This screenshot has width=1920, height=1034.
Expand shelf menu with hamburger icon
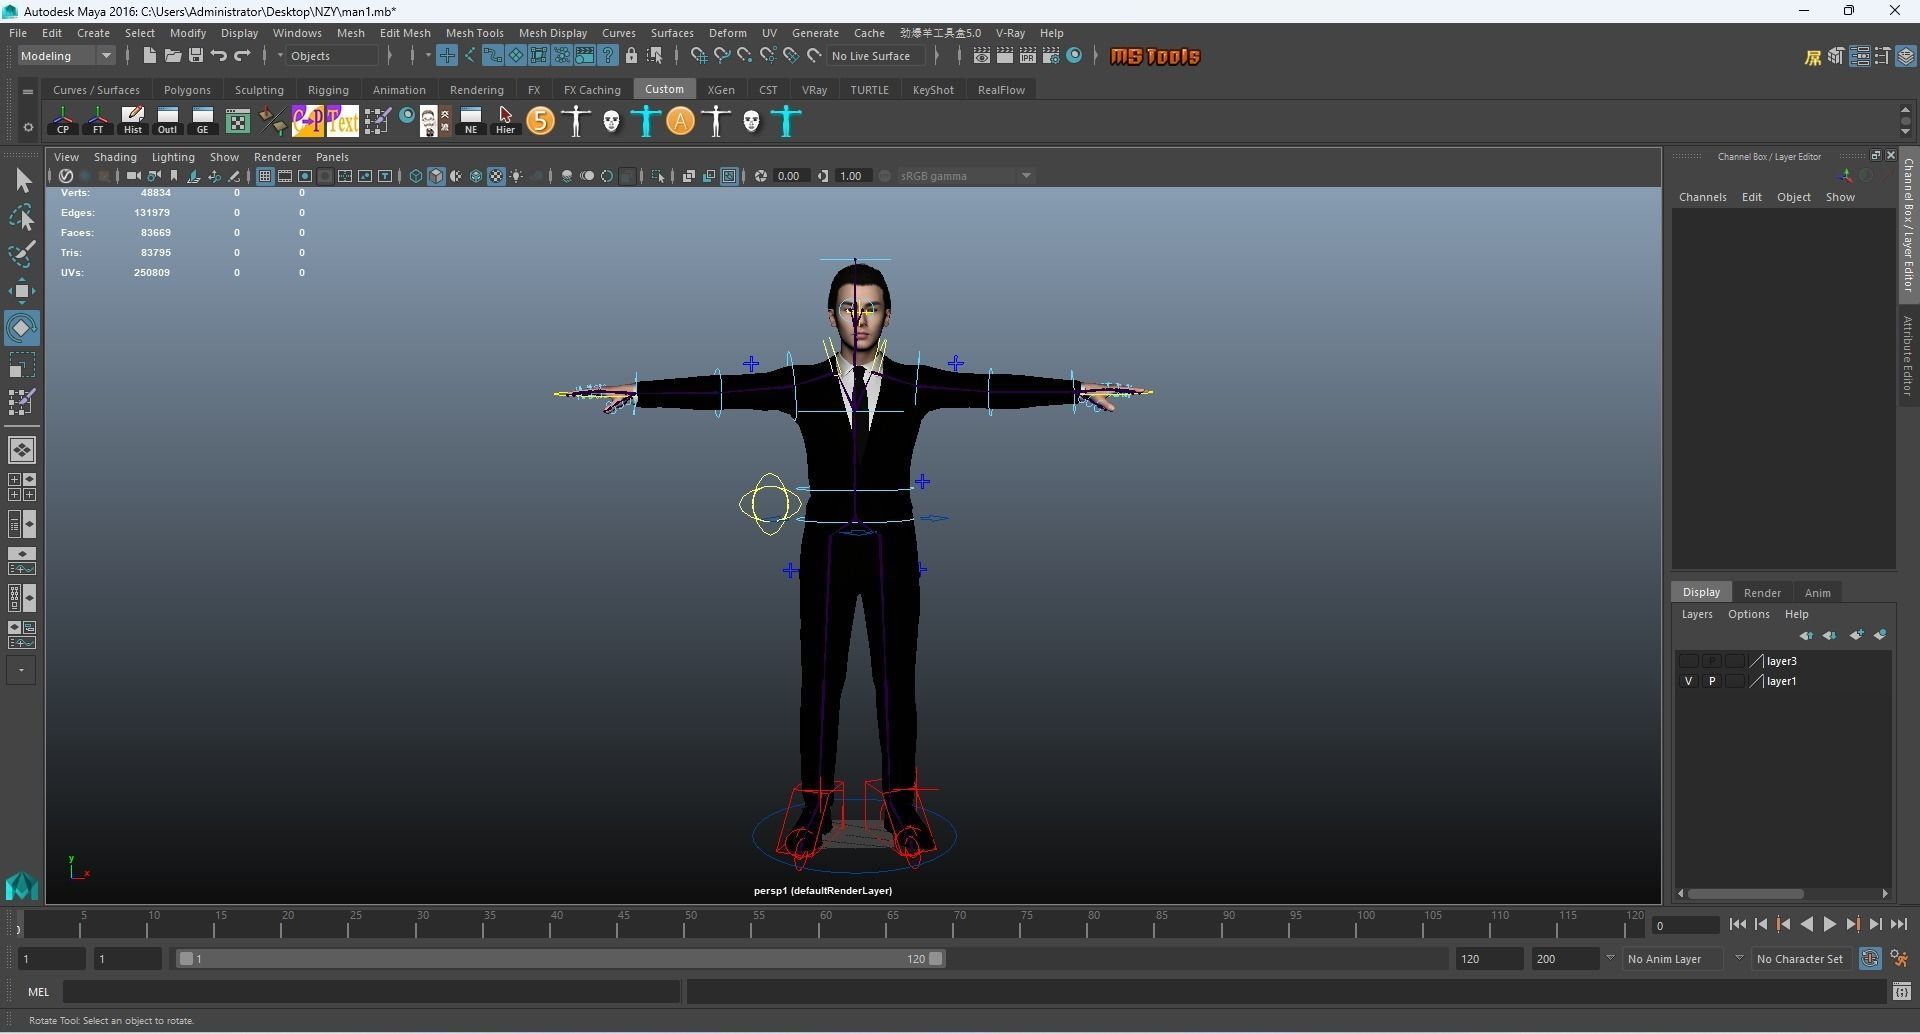tap(28, 91)
